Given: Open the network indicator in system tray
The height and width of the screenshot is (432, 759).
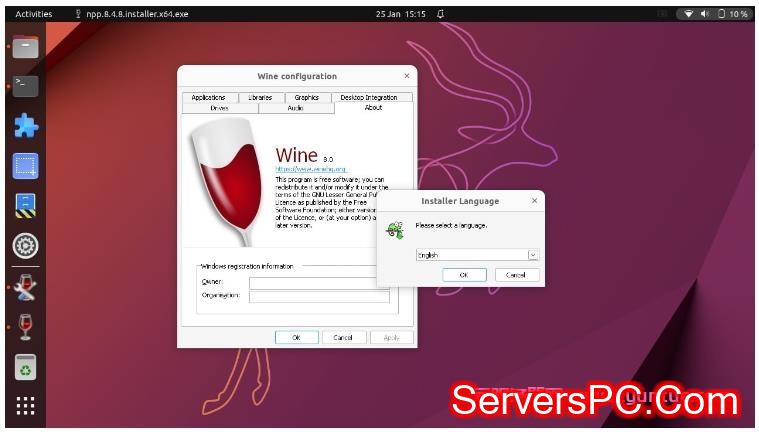Looking at the screenshot, I should 688,14.
